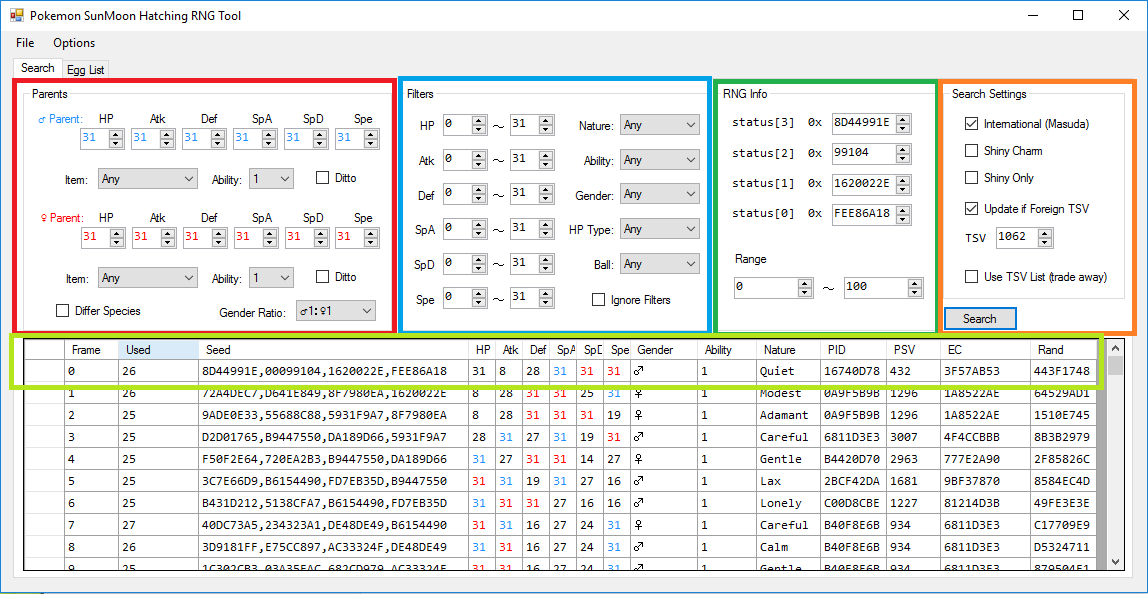Decrease status[3] value using down arrow
Viewport: 1148px width, 594px height.
pyautogui.click(x=903, y=128)
